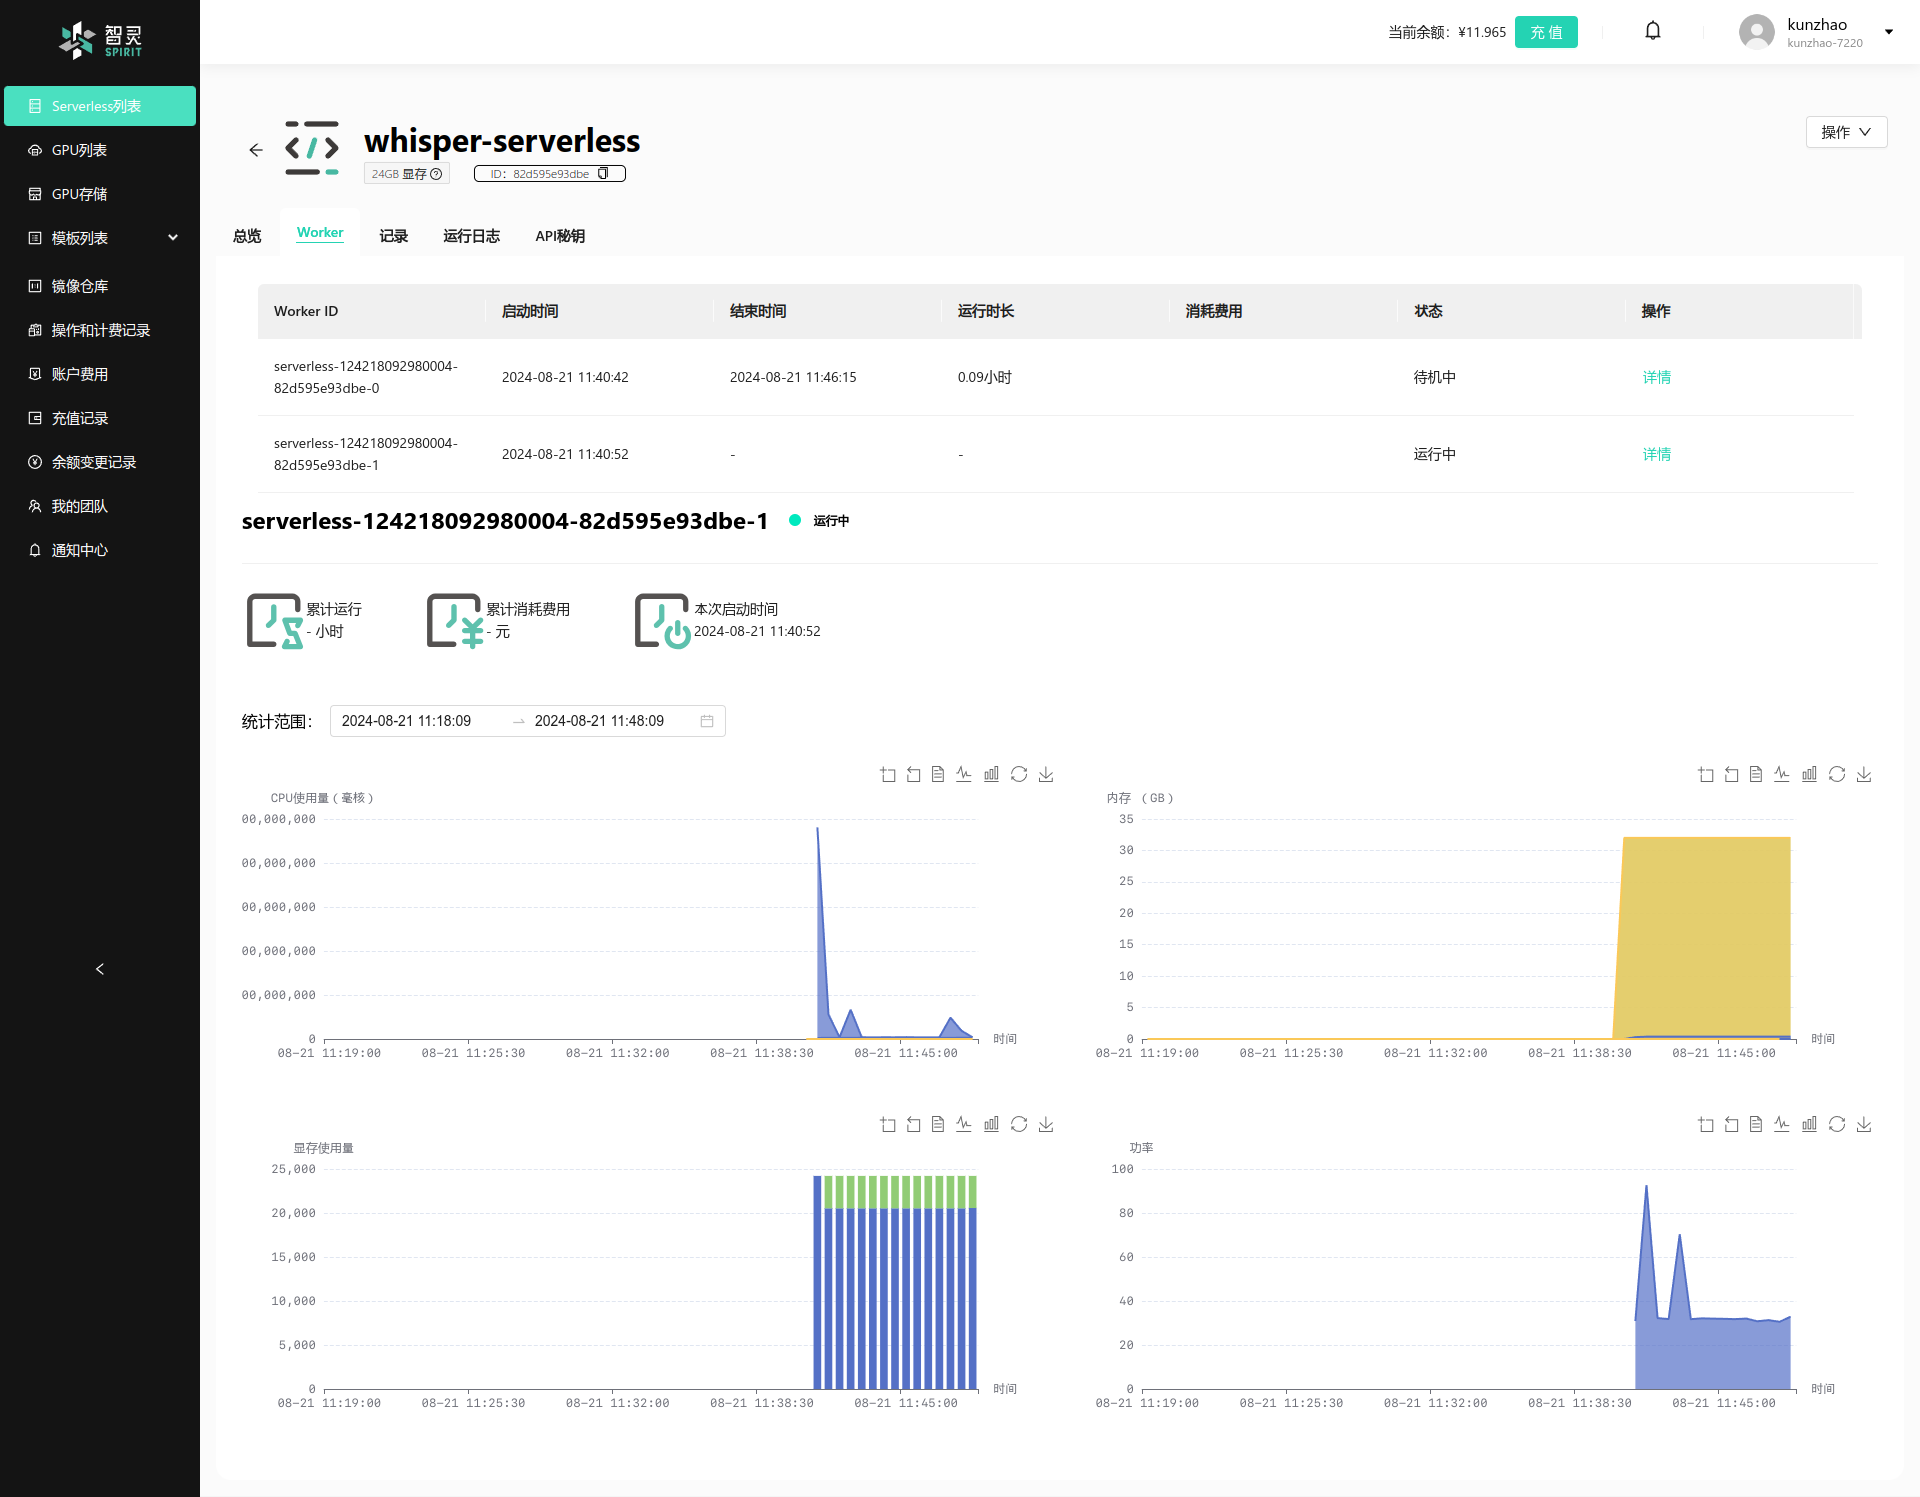The height and width of the screenshot is (1497, 1920).
Task: Click the user avatar for kunzhao
Action: pyautogui.click(x=1756, y=32)
